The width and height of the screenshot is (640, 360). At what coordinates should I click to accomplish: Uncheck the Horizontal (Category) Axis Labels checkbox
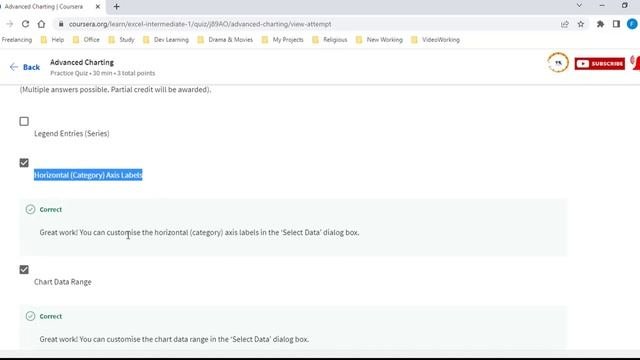click(x=24, y=163)
